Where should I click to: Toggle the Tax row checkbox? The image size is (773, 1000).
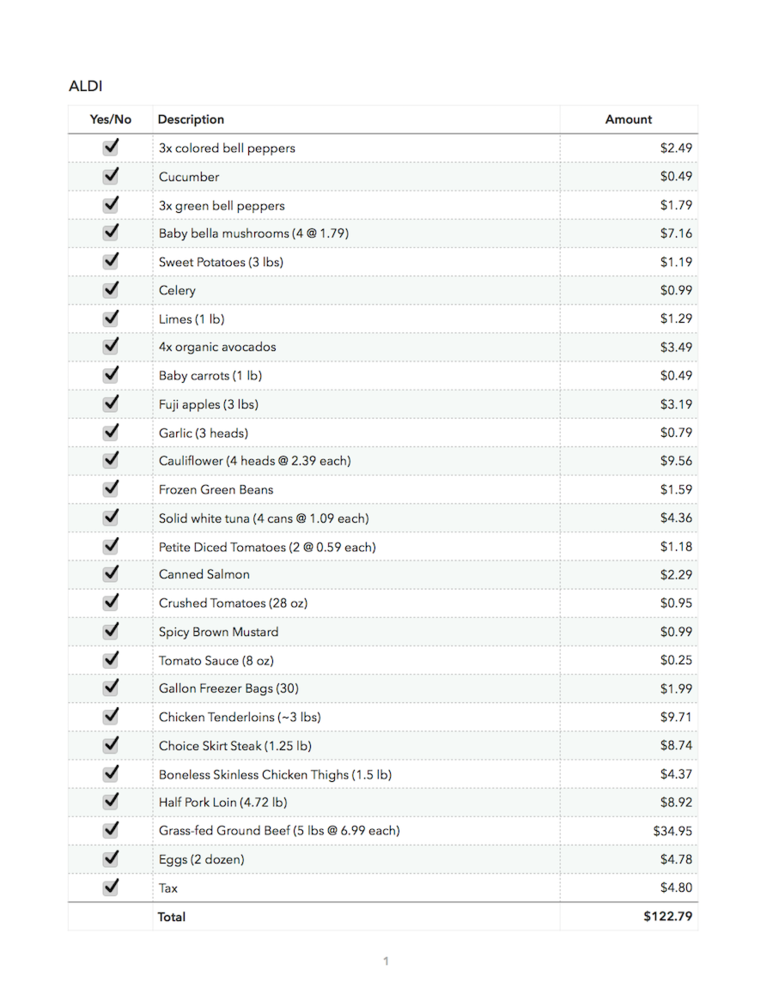tap(111, 886)
